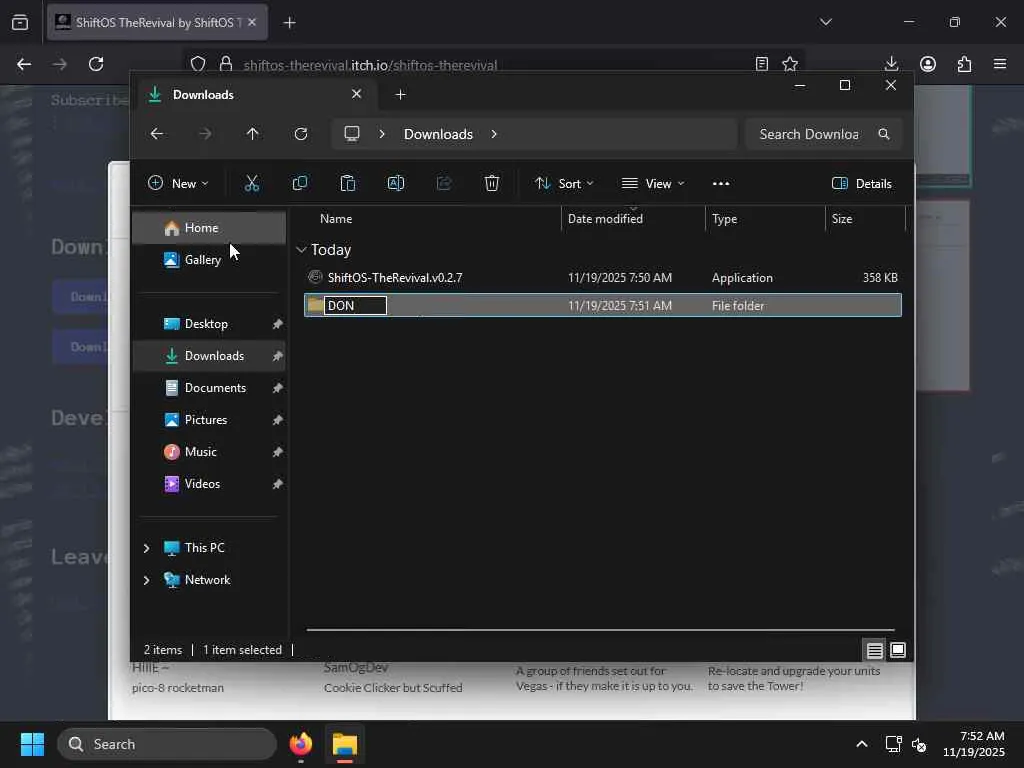Open Firefox from taskbar
Screen dimensions: 1024x768
click(x=301, y=744)
